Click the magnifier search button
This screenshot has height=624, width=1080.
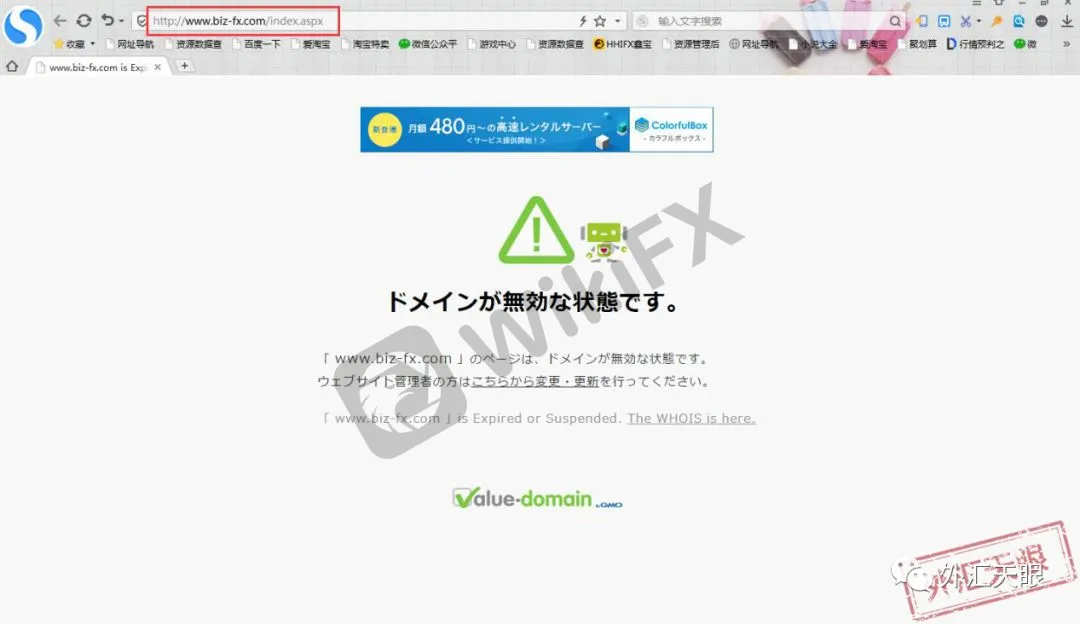[x=895, y=21]
